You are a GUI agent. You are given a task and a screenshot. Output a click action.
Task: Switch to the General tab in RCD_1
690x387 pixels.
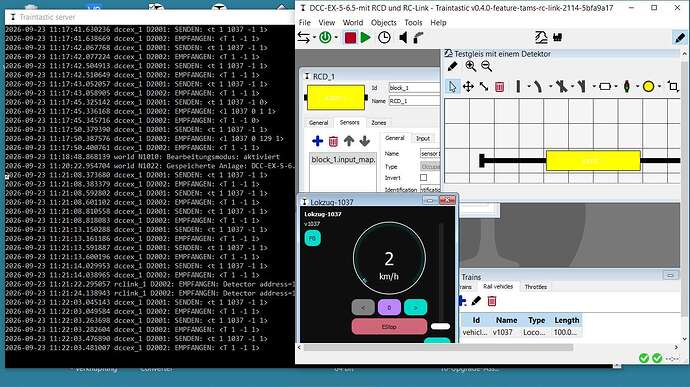point(318,123)
